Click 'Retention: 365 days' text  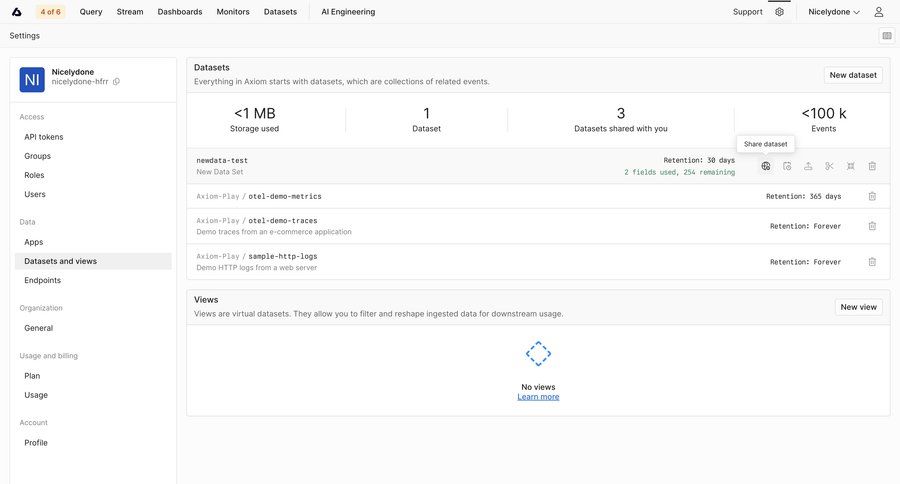(804, 196)
